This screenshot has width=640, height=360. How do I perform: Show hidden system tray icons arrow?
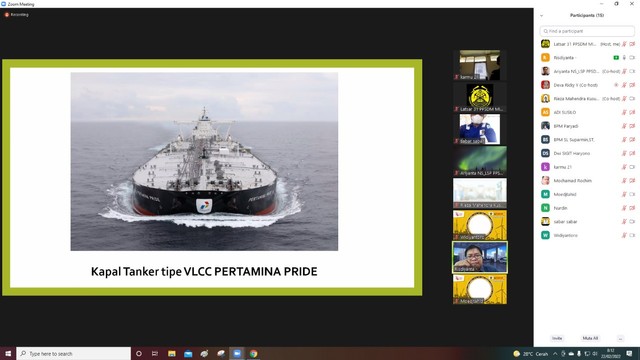555,354
